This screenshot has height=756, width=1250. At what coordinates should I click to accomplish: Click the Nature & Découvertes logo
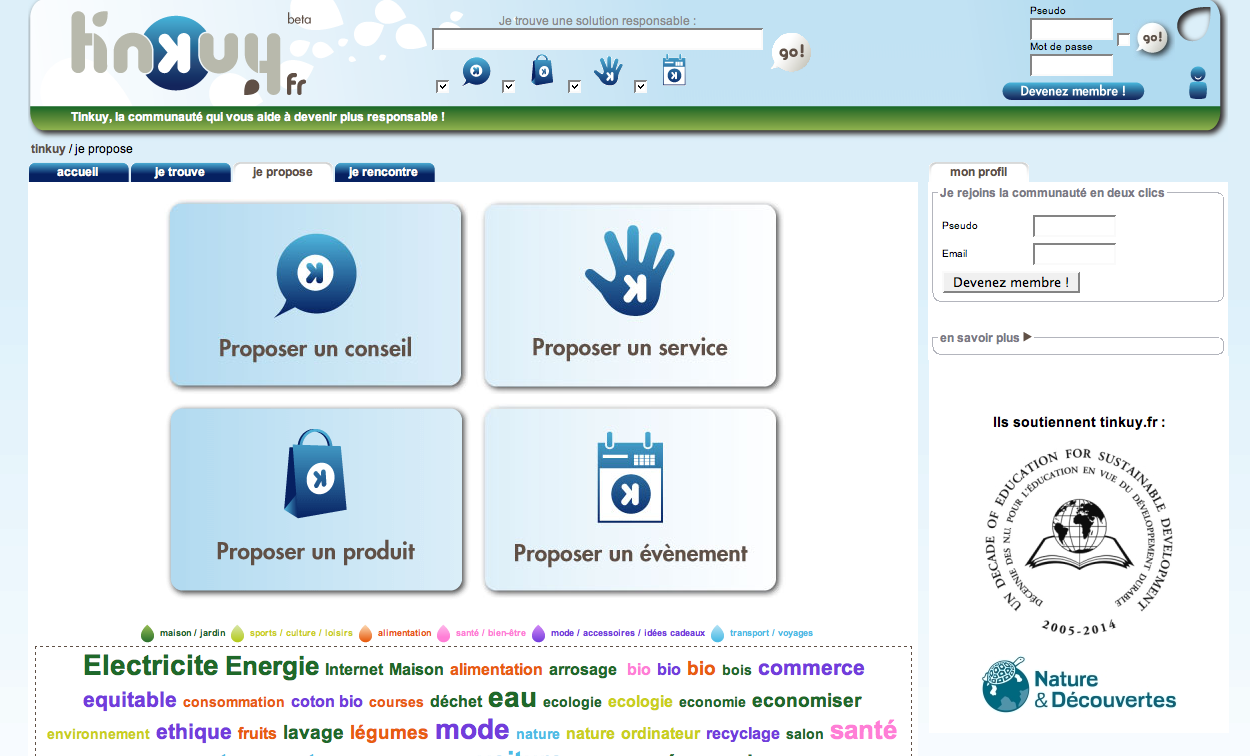[1079, 685]
